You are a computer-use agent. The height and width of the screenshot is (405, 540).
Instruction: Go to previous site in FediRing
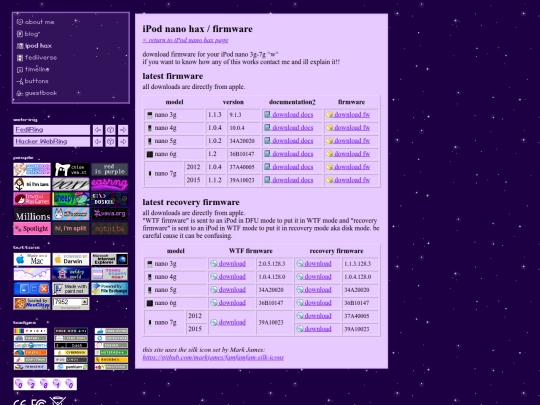(x=98, y=130)
